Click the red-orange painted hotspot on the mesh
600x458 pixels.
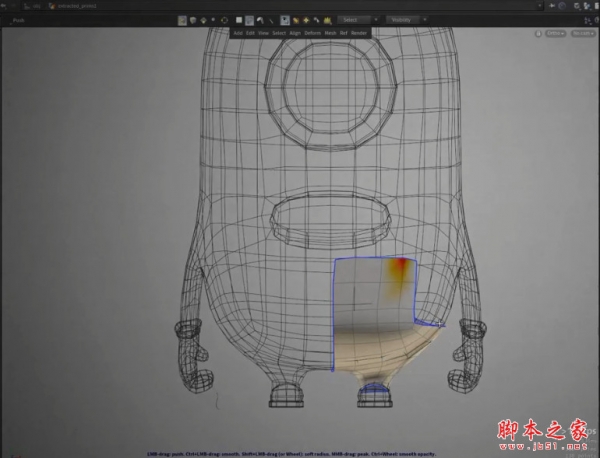401,264
